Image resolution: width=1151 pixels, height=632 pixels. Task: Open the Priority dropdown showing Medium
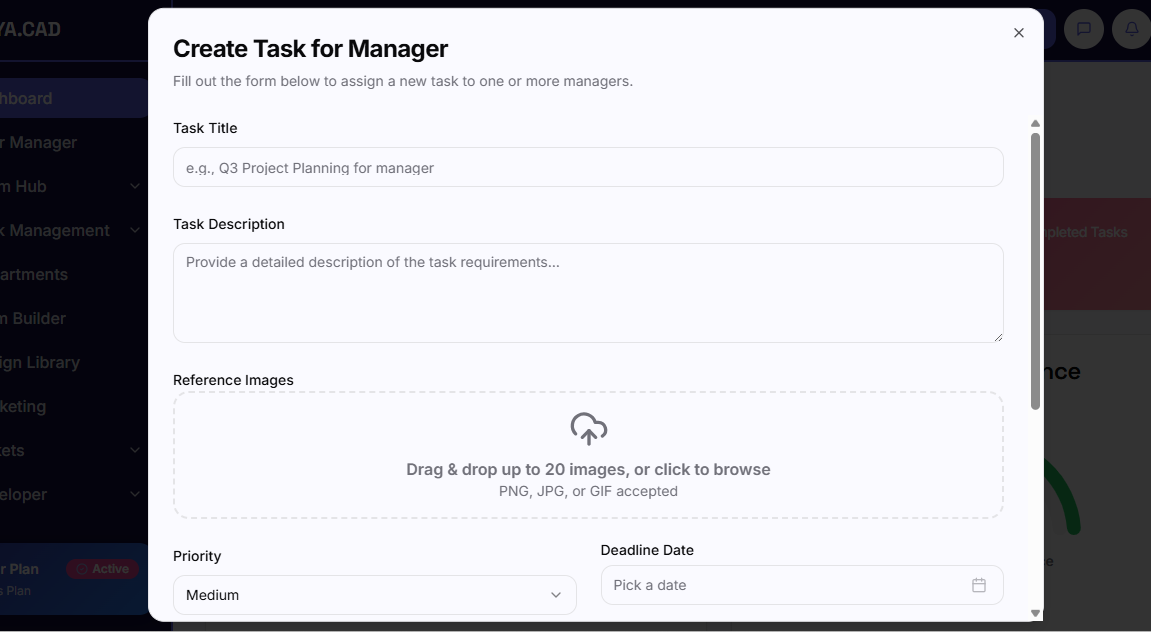pyautogui.click(x=374, y=595)
